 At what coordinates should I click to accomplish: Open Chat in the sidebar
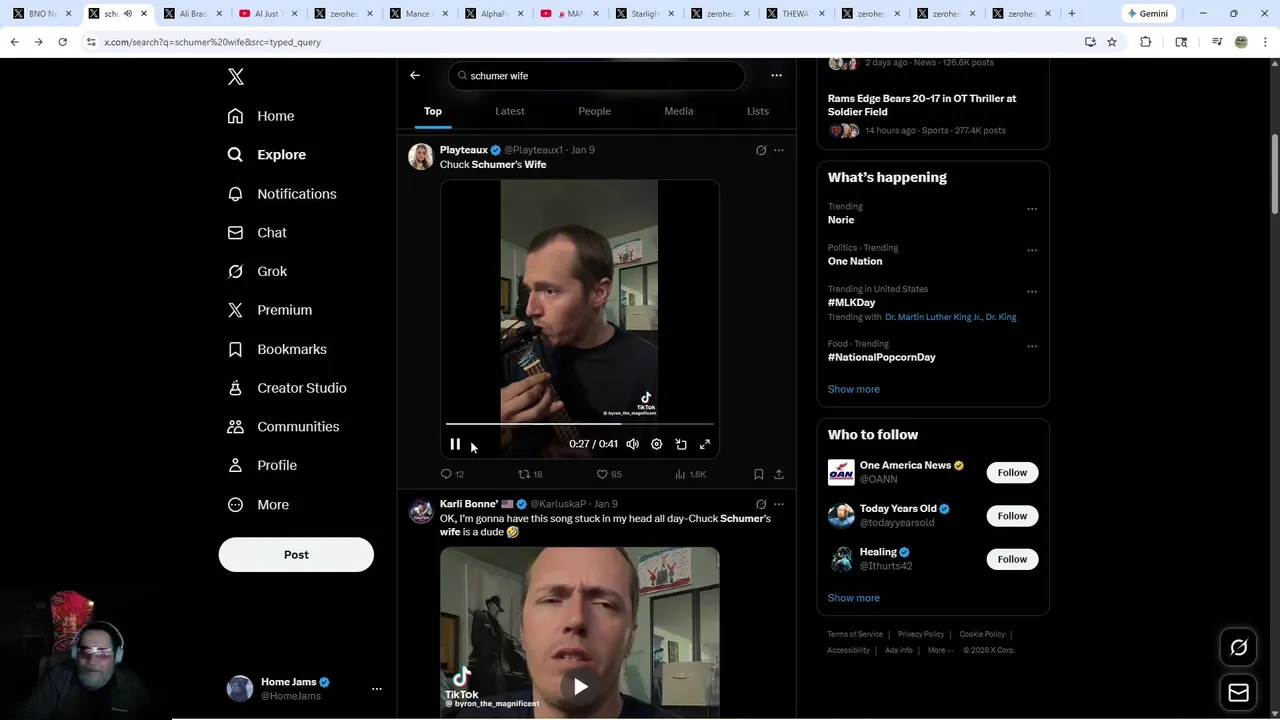(257, 232)
